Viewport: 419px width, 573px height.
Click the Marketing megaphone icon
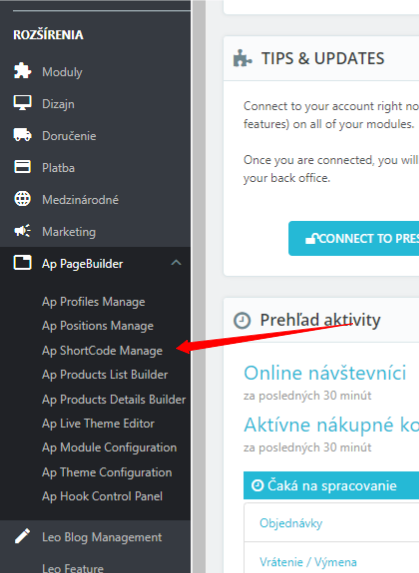tap(22, 231)
